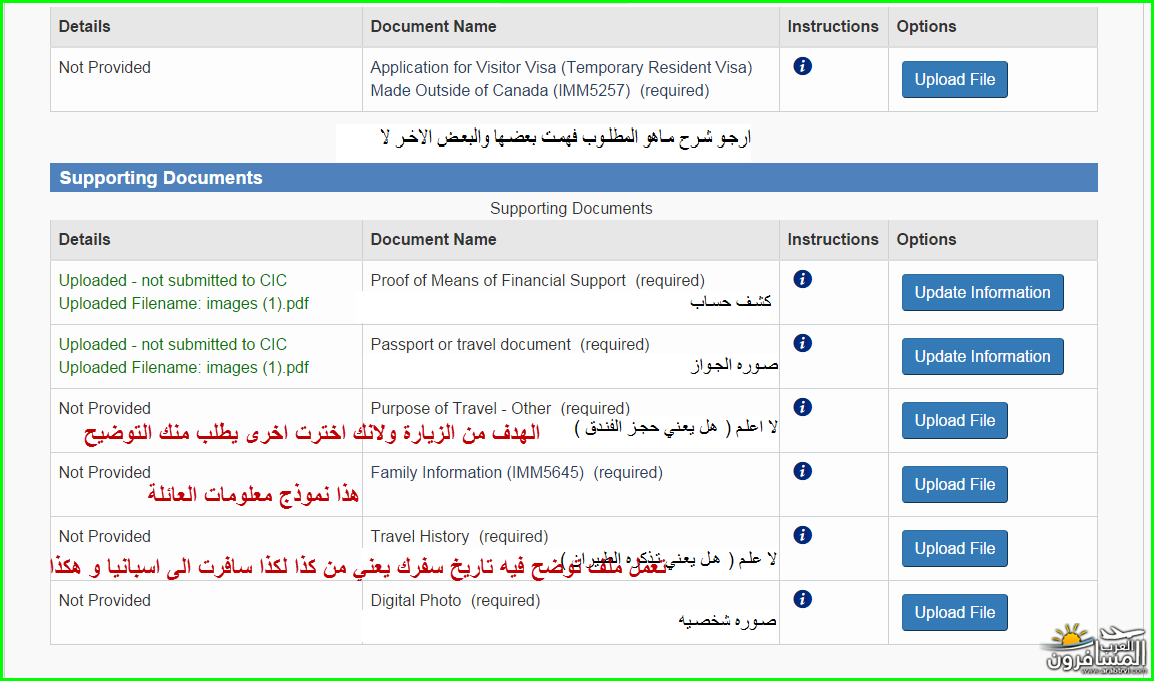Click uploaded filename in Financial Support row

184,303
